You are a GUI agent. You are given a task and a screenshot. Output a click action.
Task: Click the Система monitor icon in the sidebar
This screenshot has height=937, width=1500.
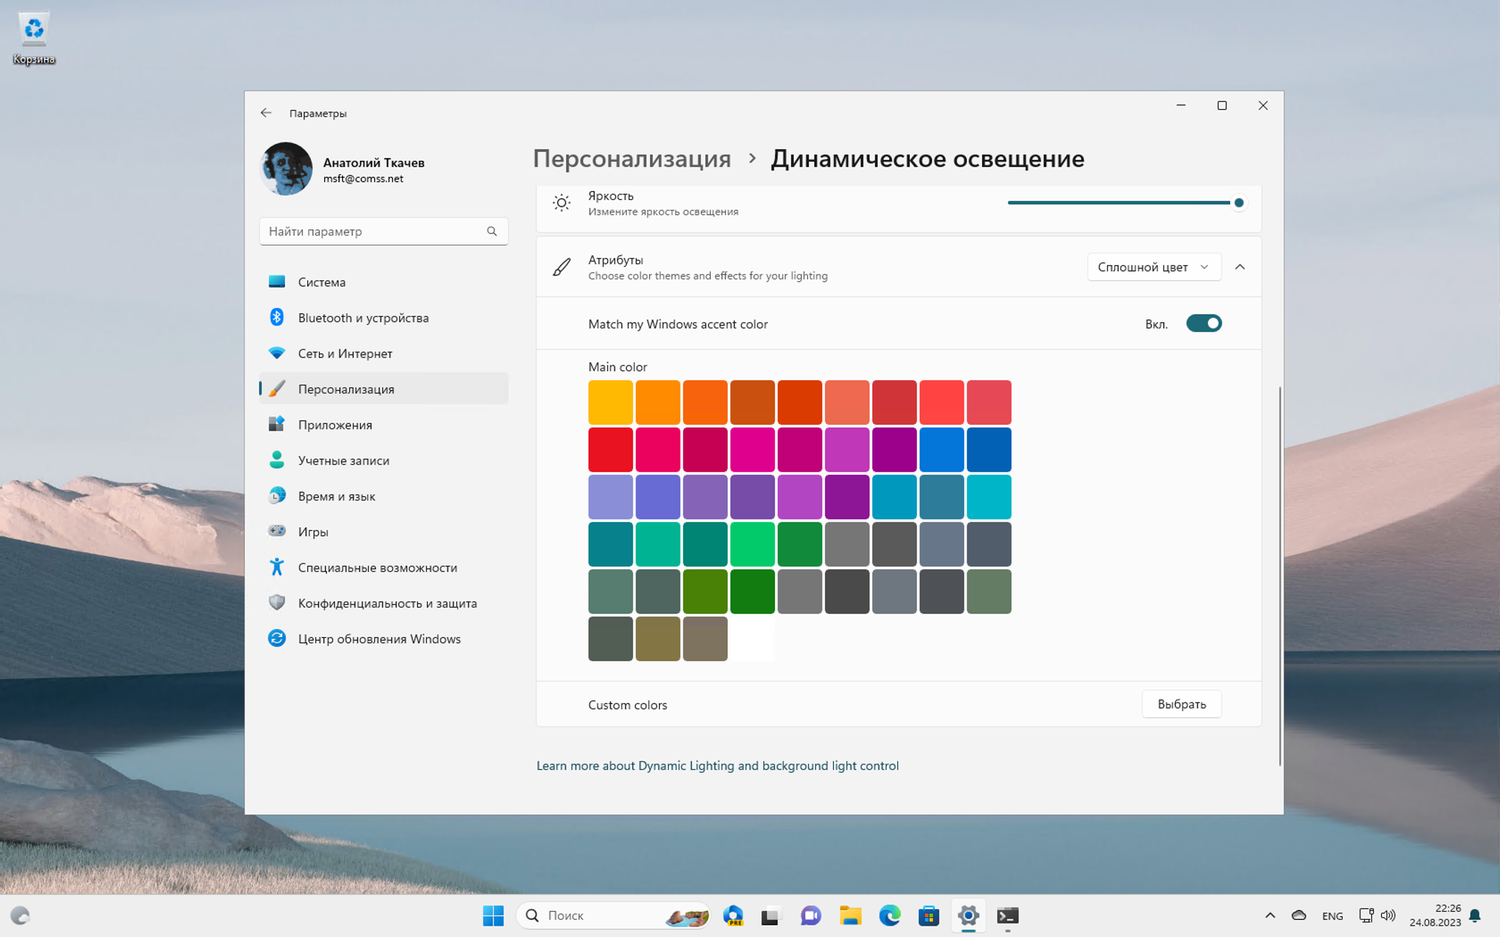[277, 282]
